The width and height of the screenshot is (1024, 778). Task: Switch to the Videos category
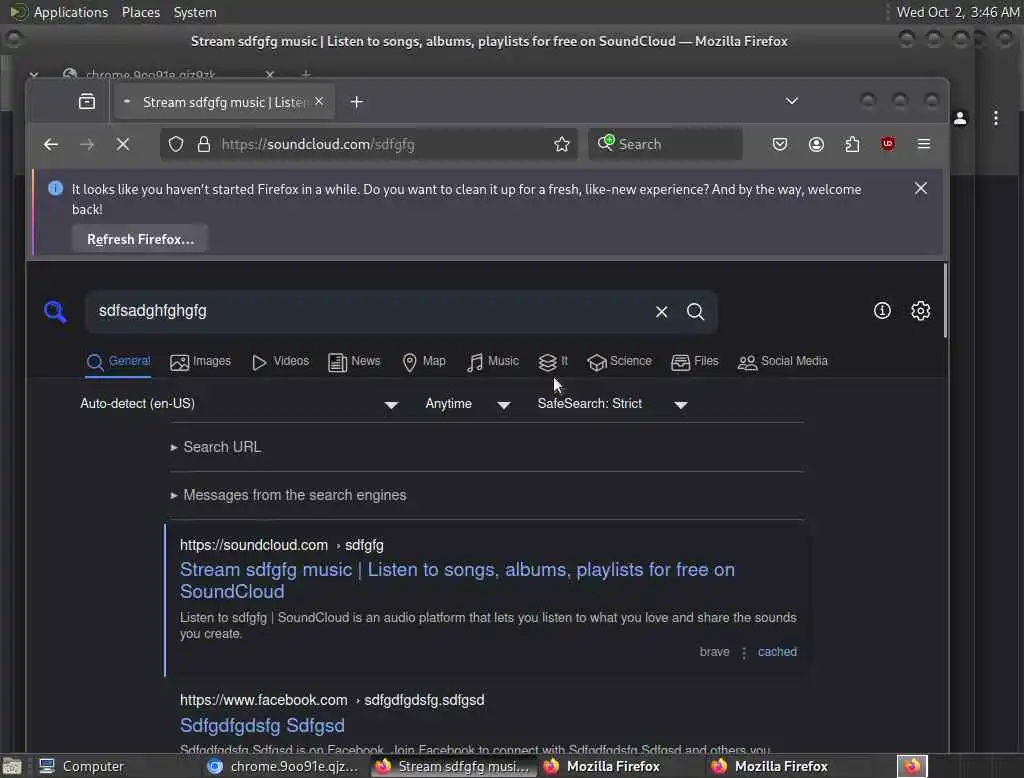(280, 361)
